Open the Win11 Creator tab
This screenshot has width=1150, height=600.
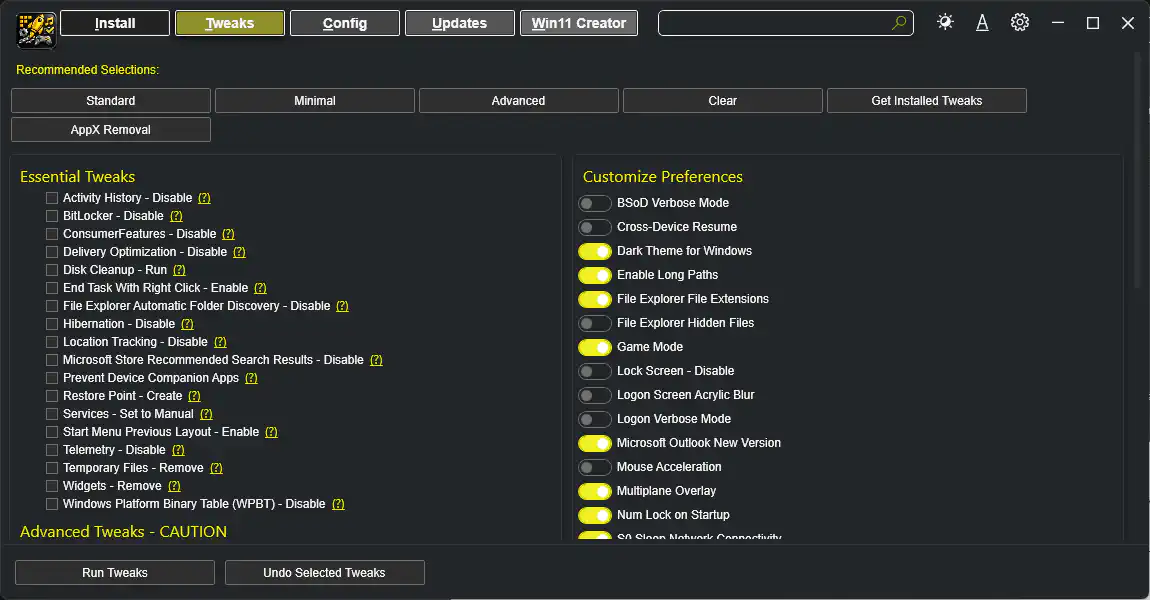tap(579, 23)
